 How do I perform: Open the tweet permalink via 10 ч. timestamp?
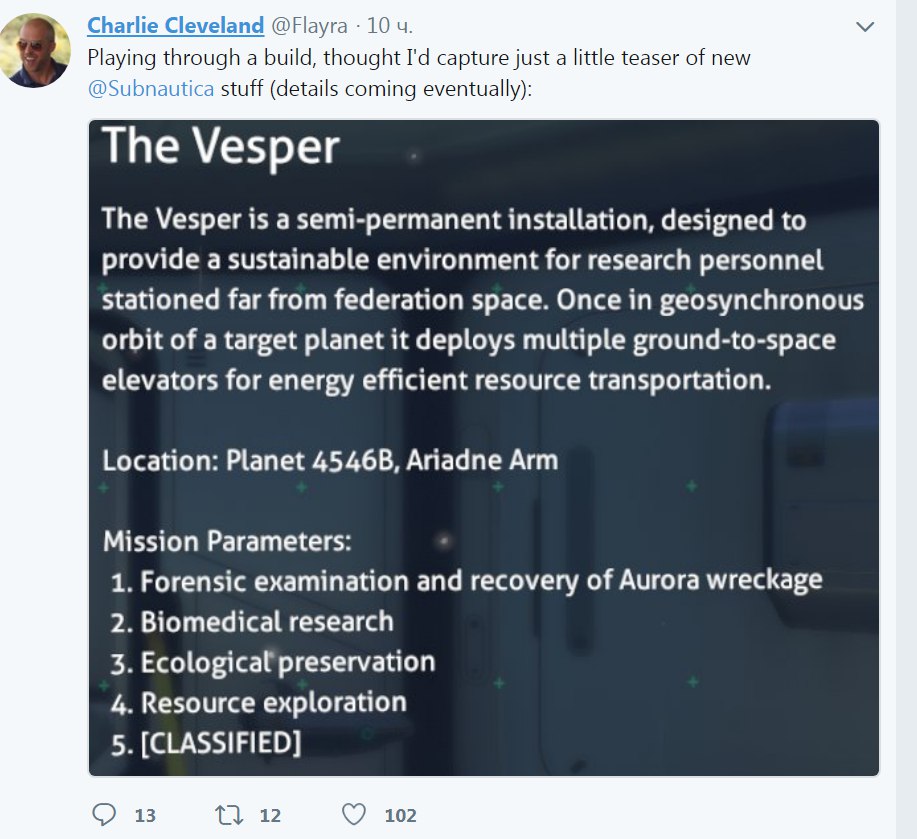click(389, 26)
